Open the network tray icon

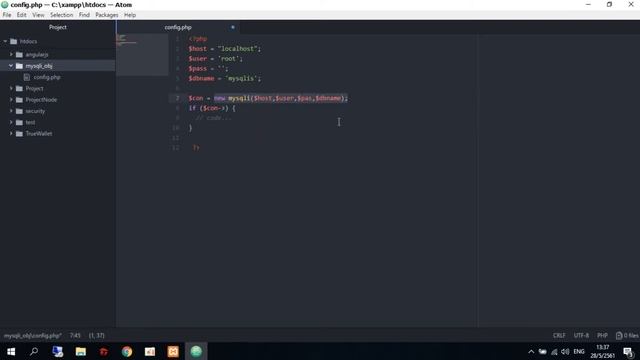[x=554, y=351]
